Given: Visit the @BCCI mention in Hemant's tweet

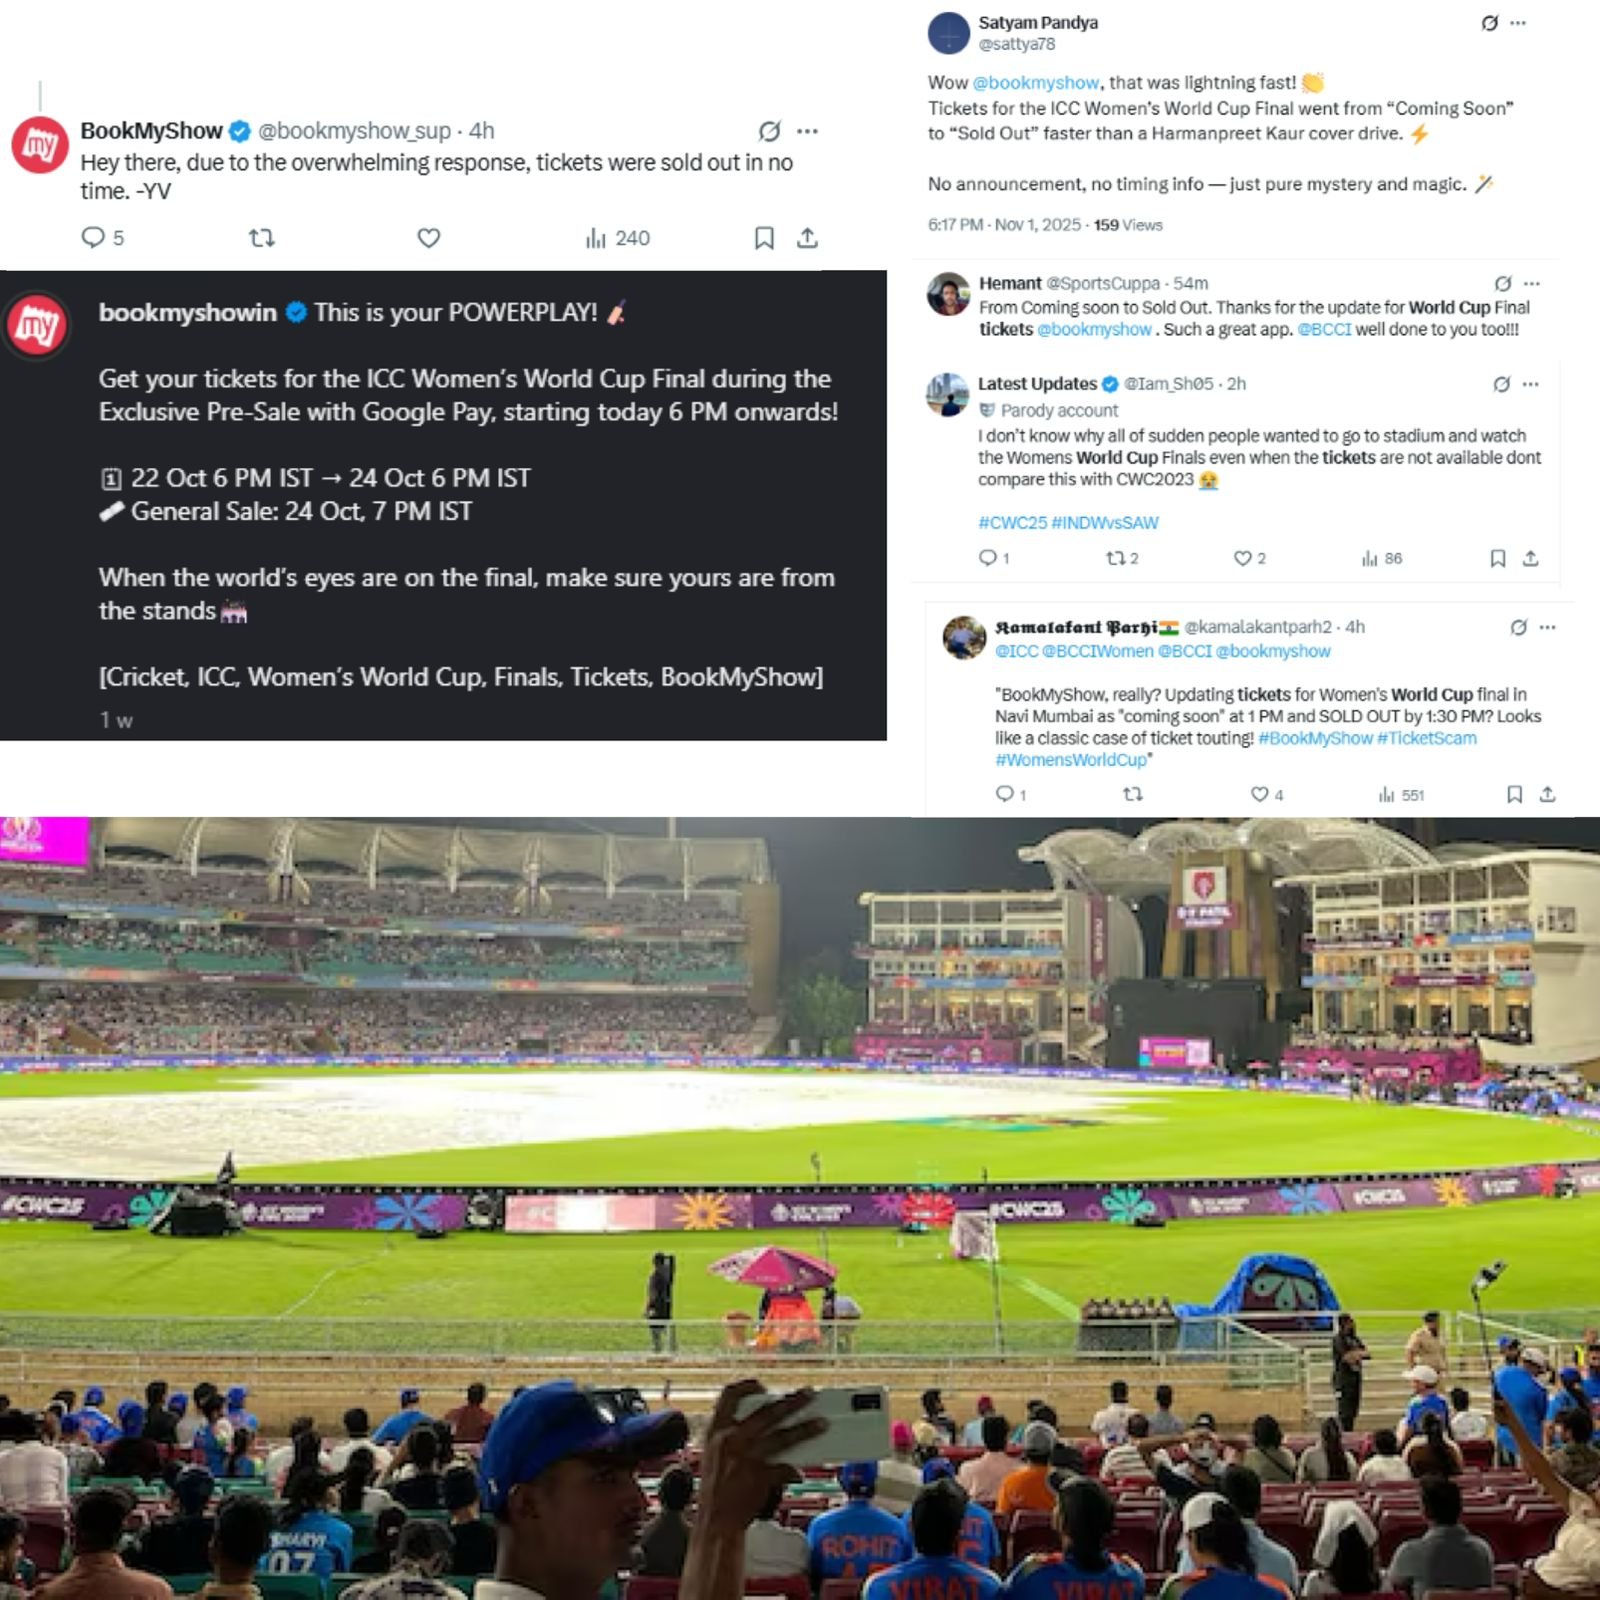Looking at the screenshot, I should pyautogui.click(x=1324, y=329).
